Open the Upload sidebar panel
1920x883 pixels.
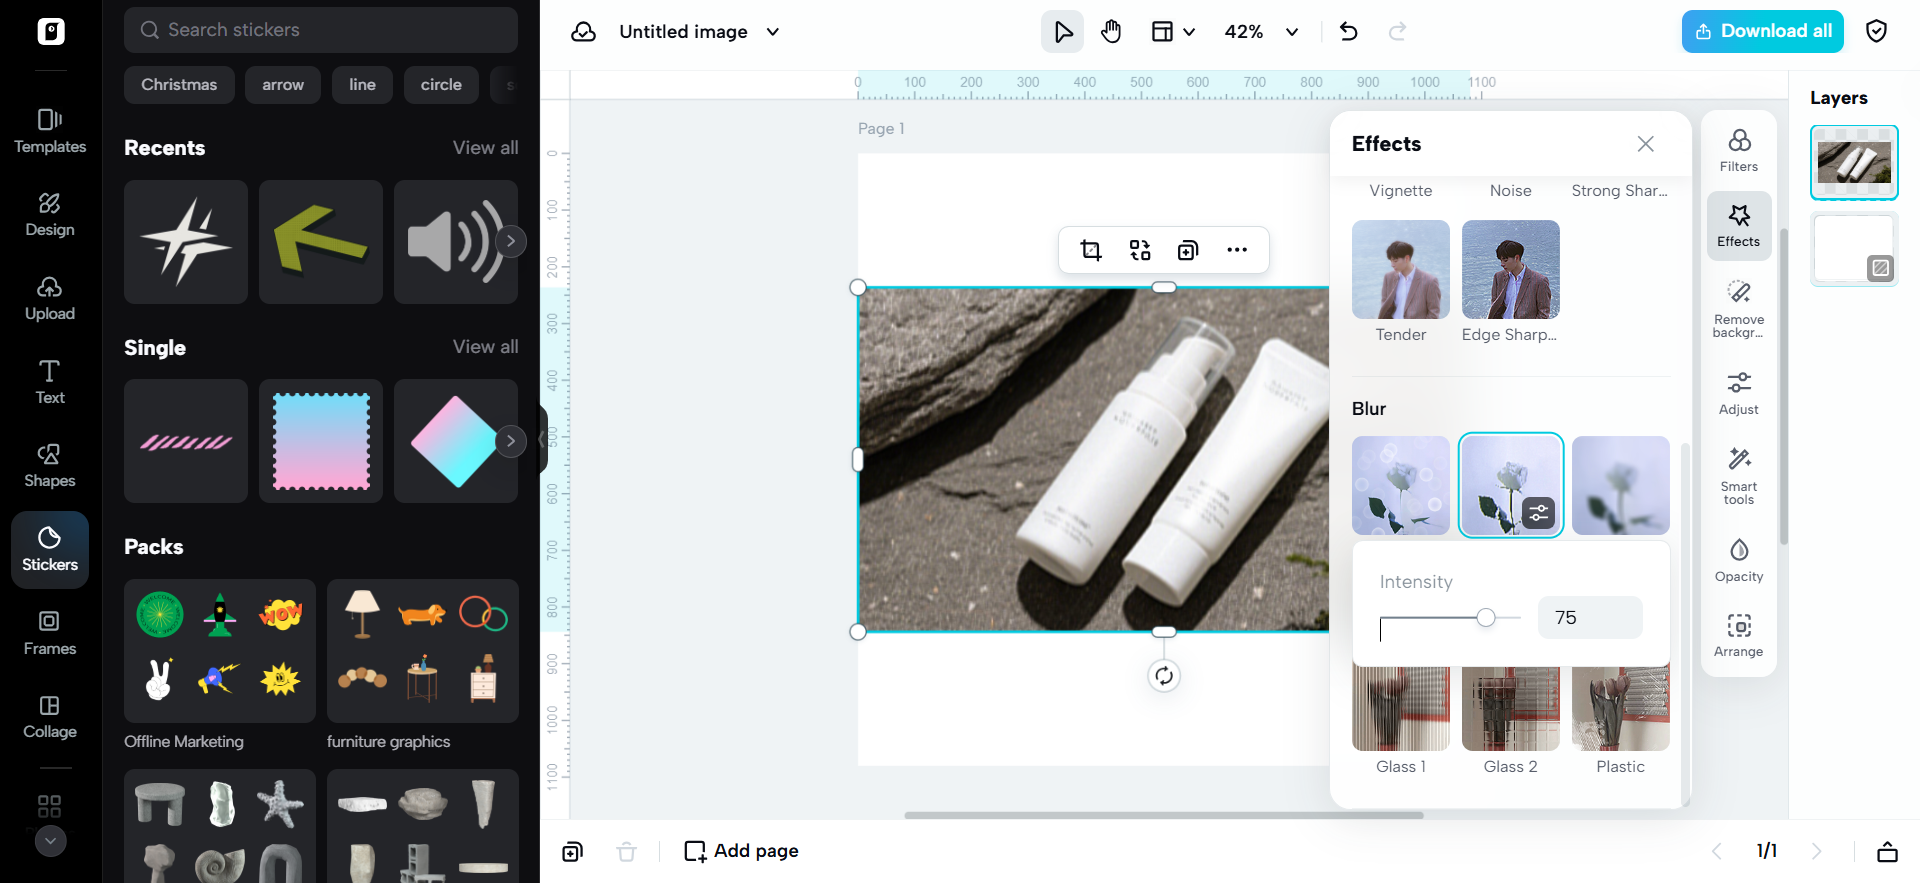[50, 299]
